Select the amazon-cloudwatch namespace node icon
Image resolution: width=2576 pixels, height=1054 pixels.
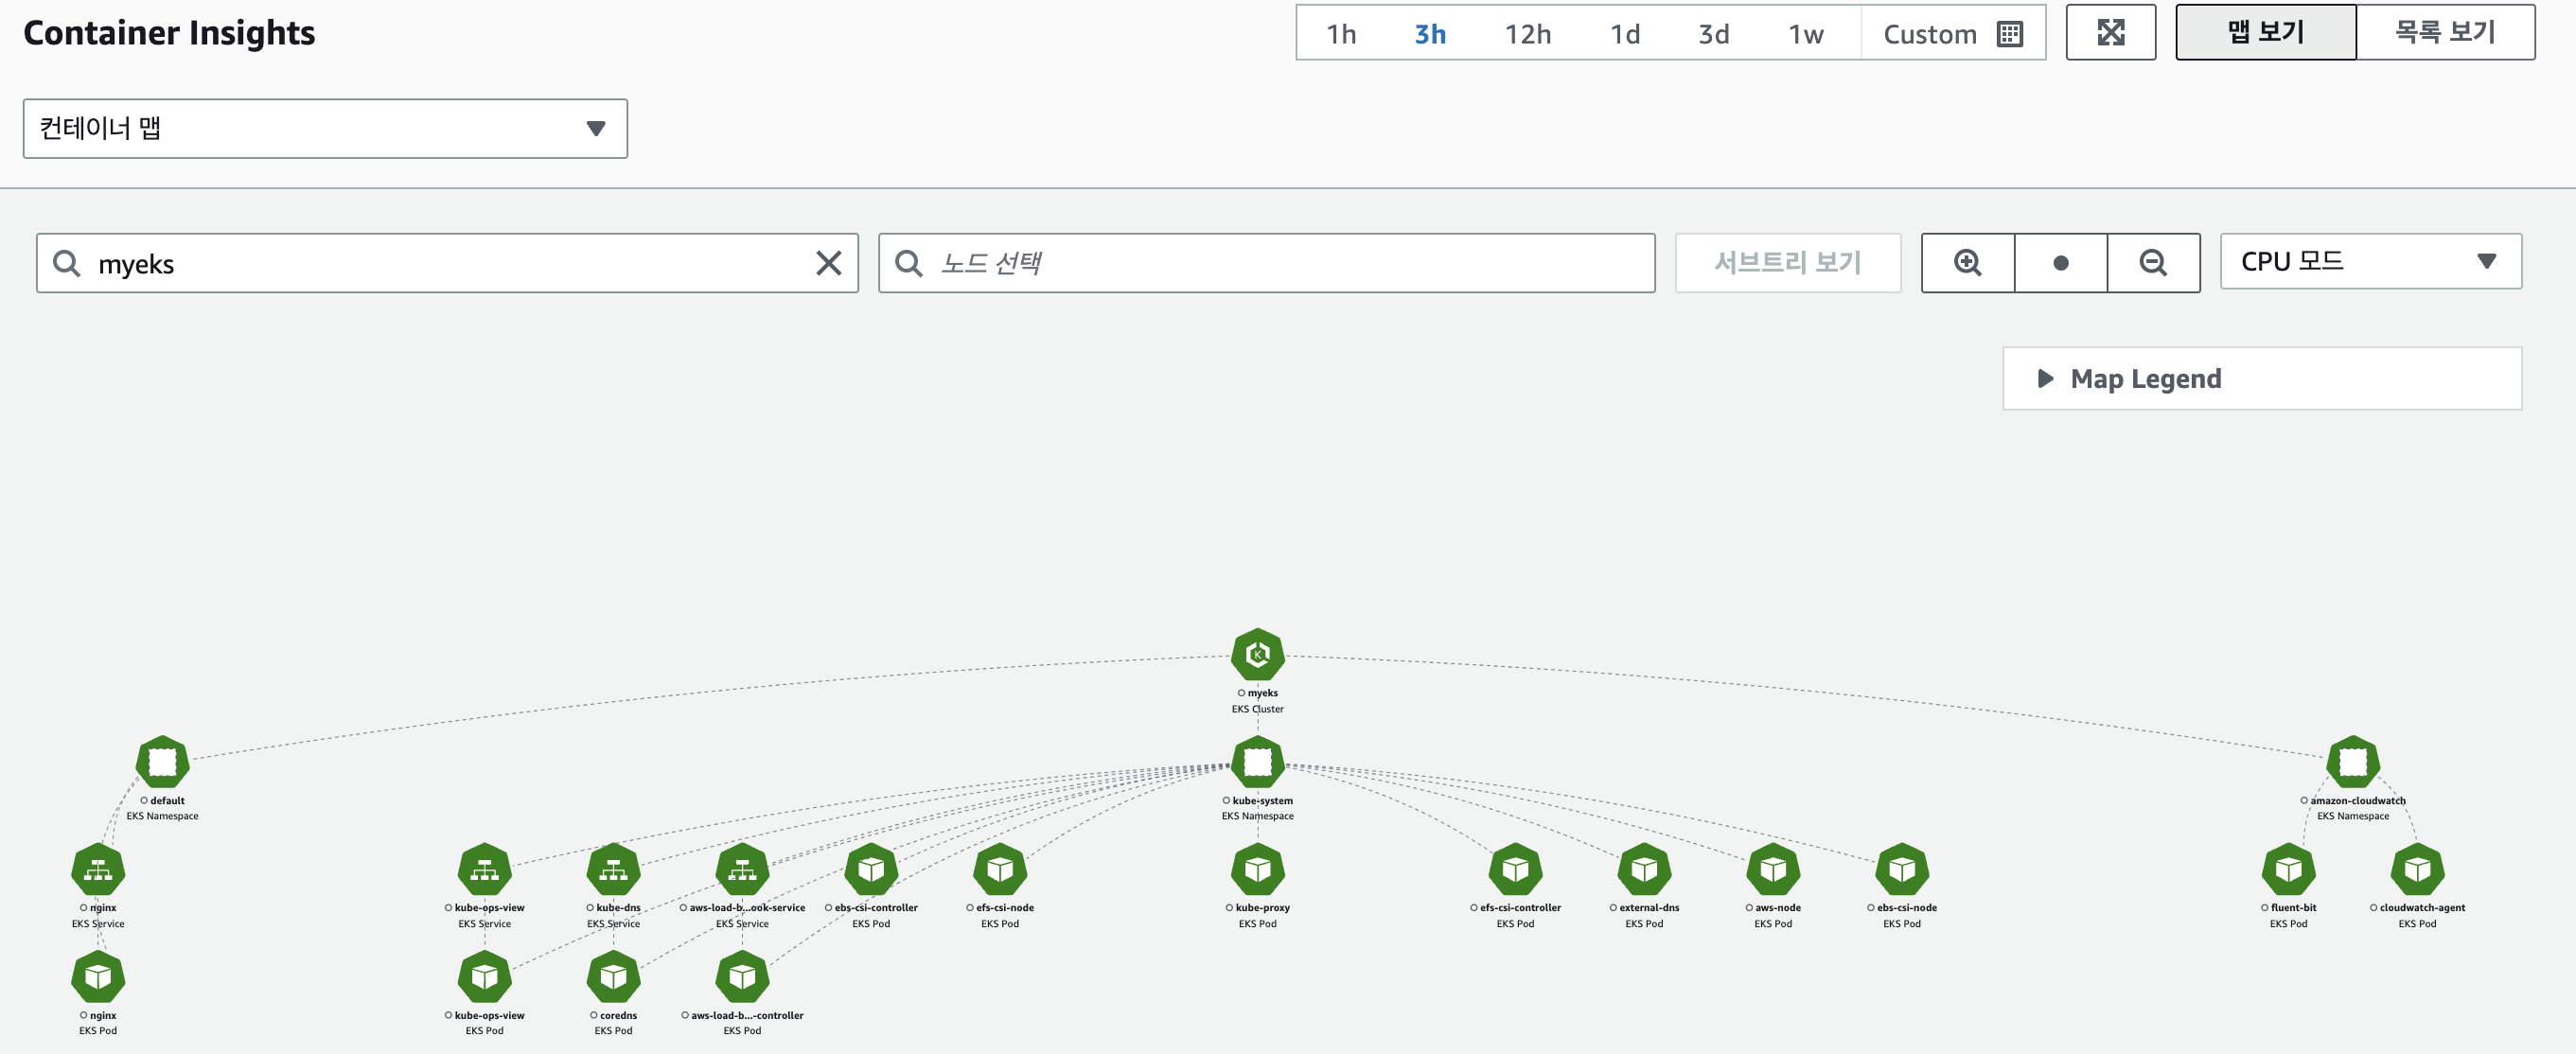(2352, 763)
